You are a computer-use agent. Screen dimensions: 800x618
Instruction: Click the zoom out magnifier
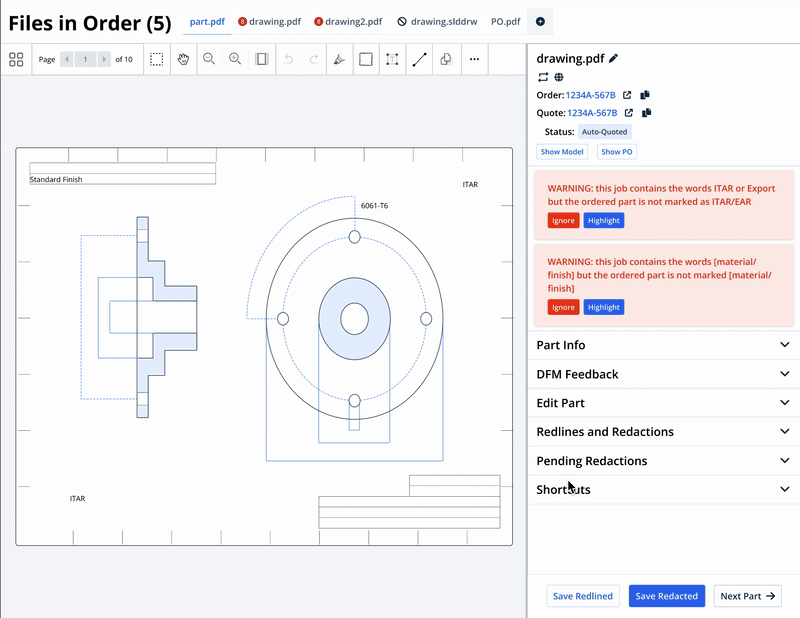(209, 59)
